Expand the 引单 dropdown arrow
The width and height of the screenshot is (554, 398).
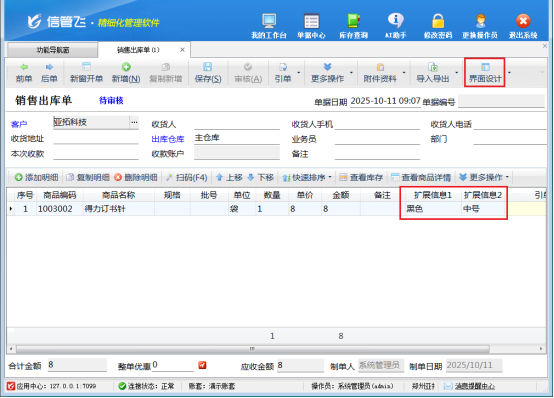pyautogui.click(x=299, y=73)
